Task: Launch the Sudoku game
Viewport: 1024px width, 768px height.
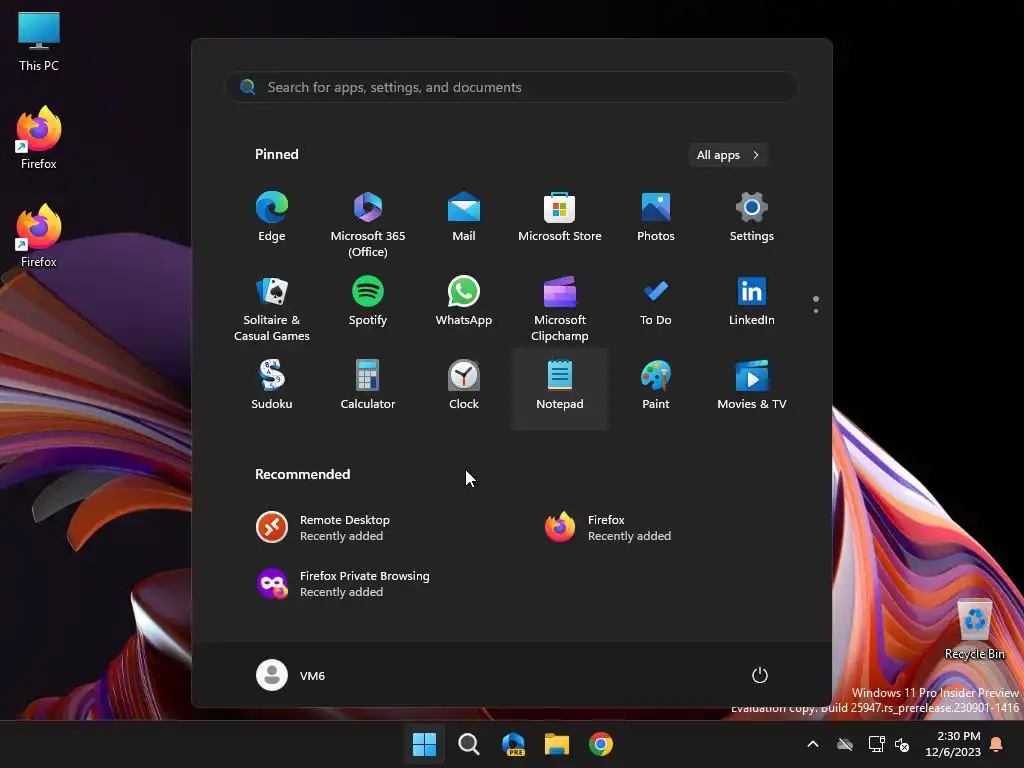Action: click(x=272, y=385)
